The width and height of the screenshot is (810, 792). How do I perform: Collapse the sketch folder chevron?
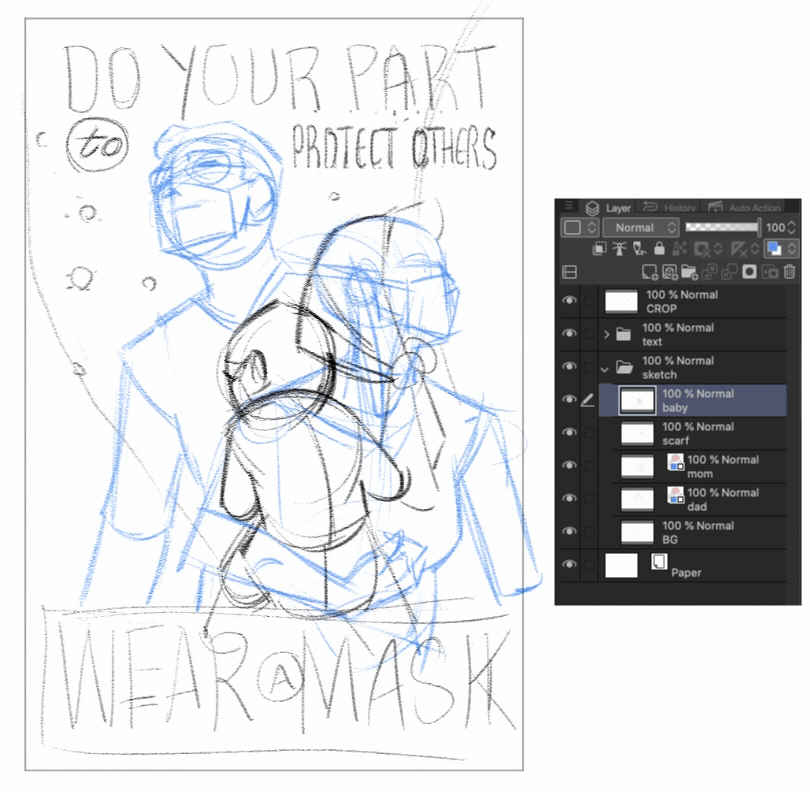point(605,369)
